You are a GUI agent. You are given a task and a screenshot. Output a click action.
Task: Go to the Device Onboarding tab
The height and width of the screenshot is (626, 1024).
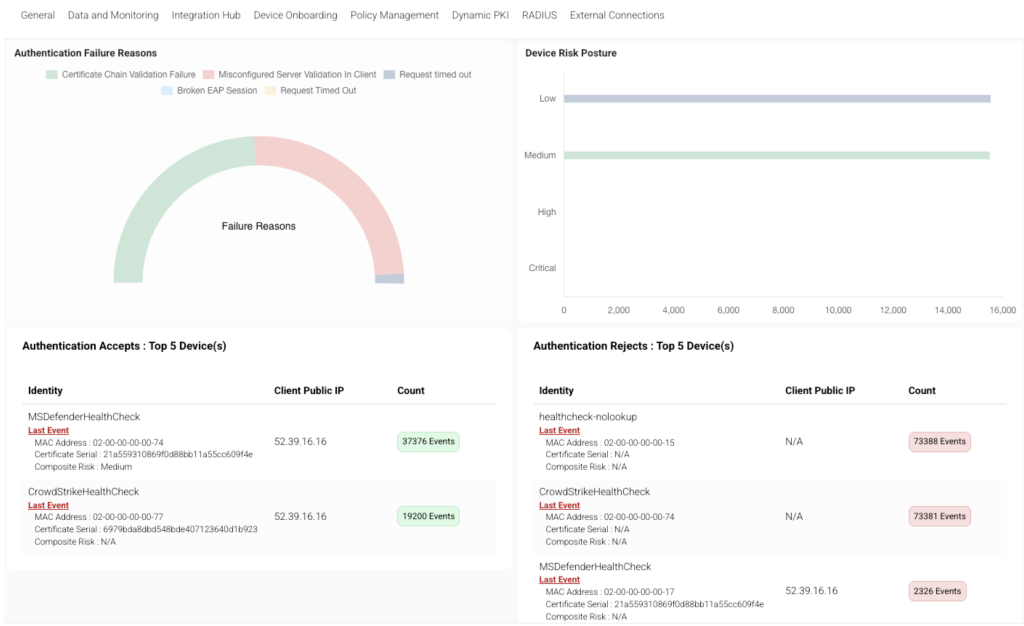pyautogui.click(x=295, y=15)
